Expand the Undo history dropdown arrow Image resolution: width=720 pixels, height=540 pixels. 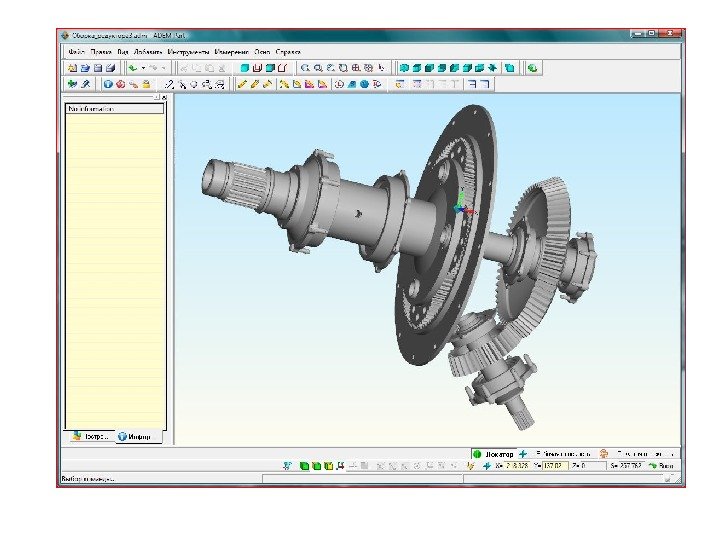tap(143, 68)
